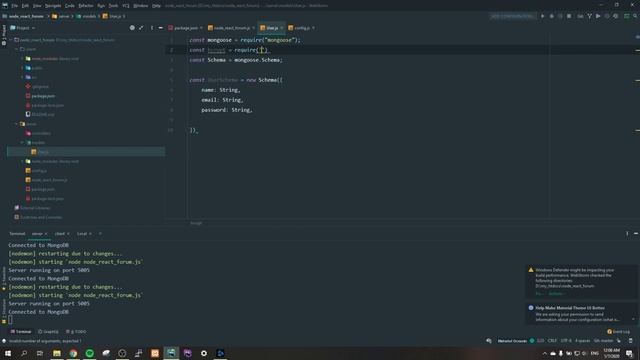Click the expand-all arrows icon in Project panel
This screenshot has width=640, height=360.
(x=141, y=28)
